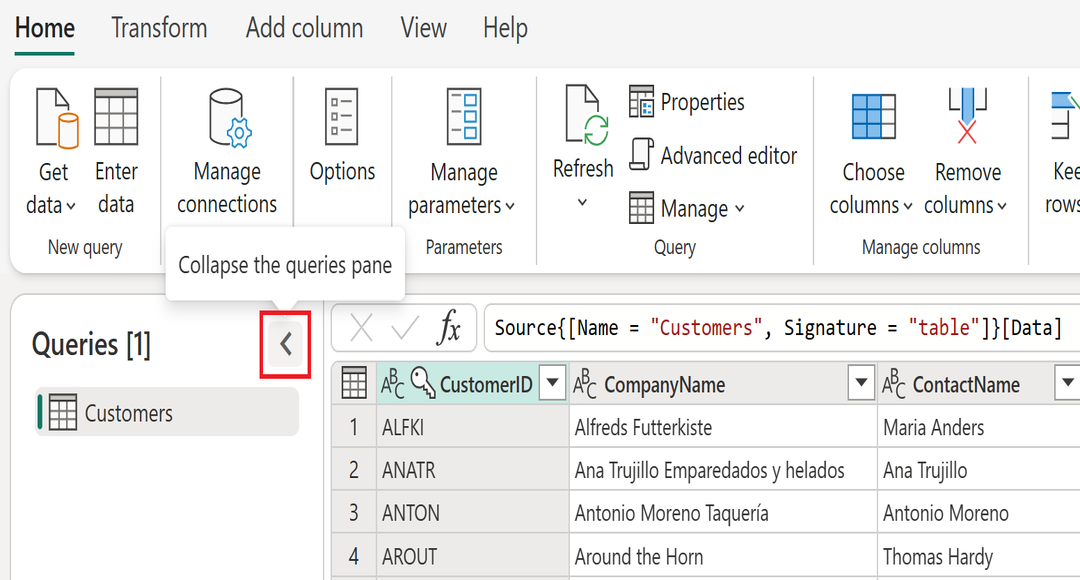Open the CompanyName column filter dropdown
Viewport: 1080px width, 580px height.
coord(860,383)
